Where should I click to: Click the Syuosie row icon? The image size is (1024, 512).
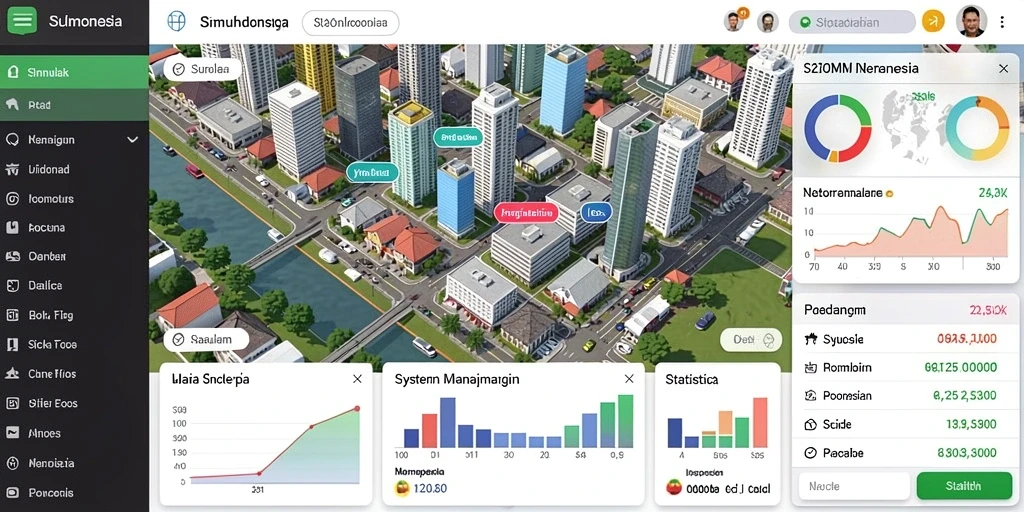(x=811, y=339)
